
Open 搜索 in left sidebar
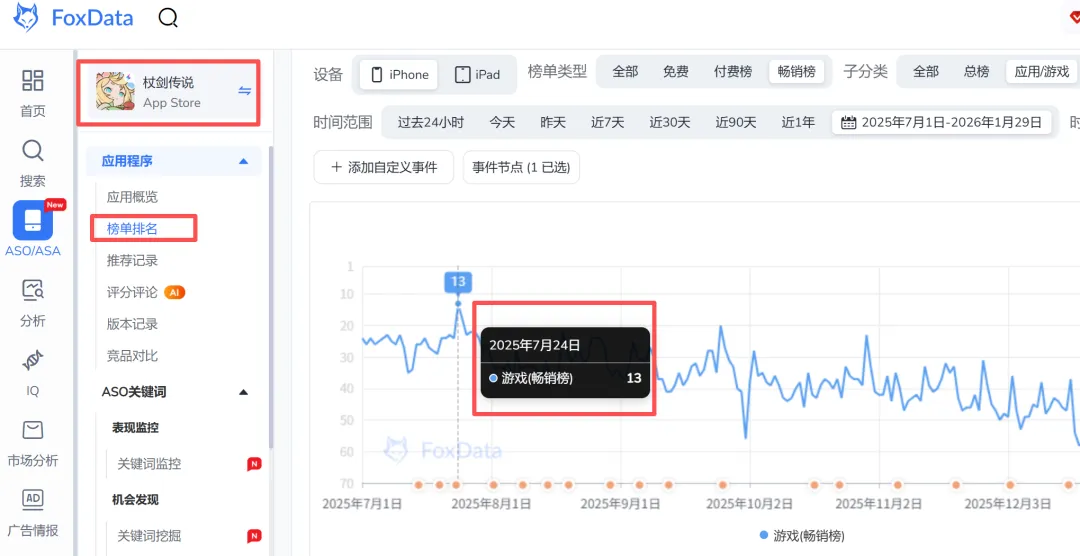pos(32,163)
